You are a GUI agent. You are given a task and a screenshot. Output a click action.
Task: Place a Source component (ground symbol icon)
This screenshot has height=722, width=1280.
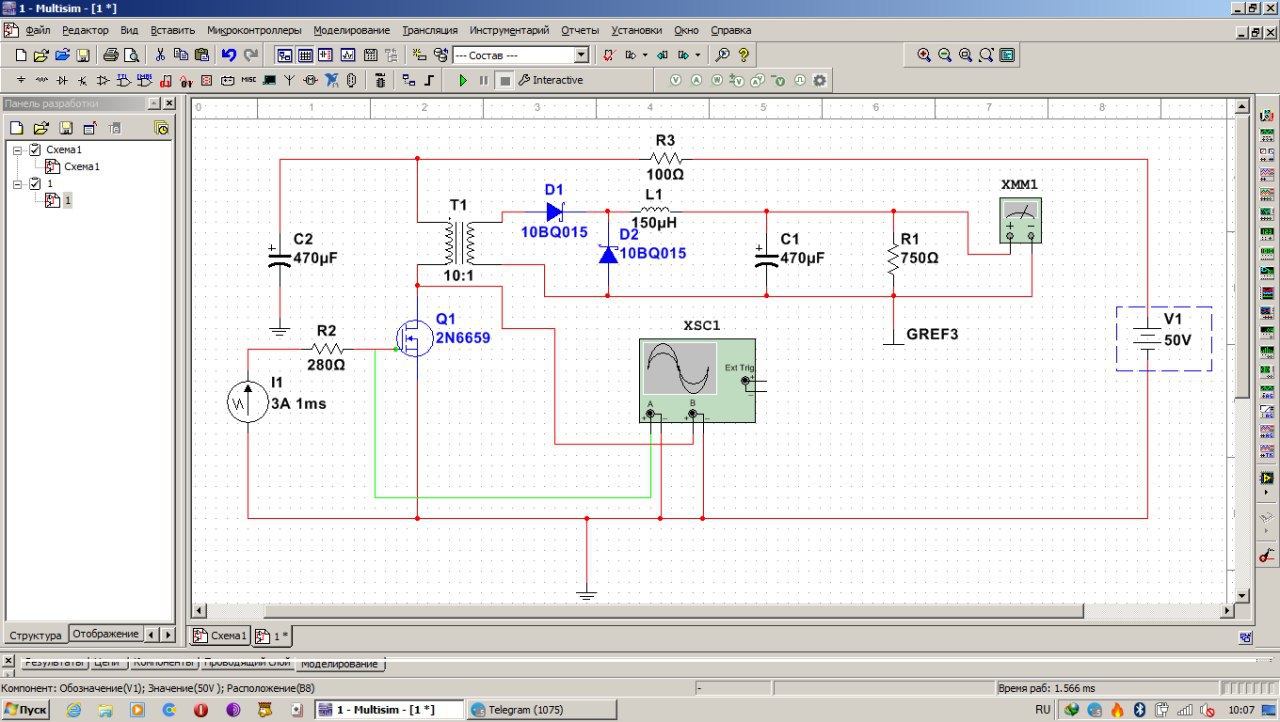click(21, 80)
